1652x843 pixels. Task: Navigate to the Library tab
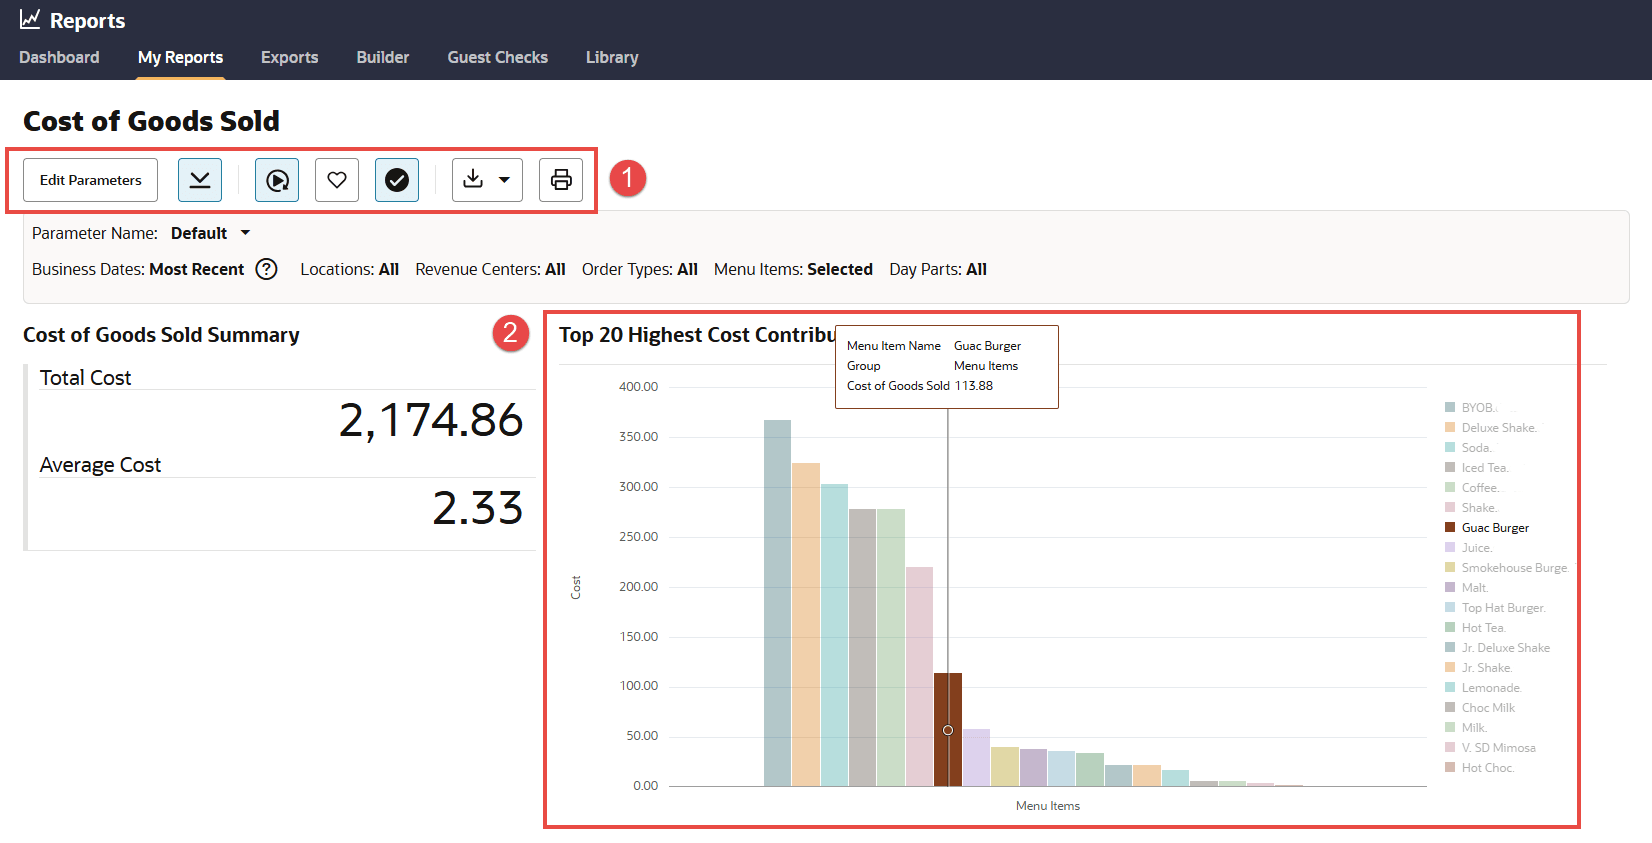(x=611, y=58)
